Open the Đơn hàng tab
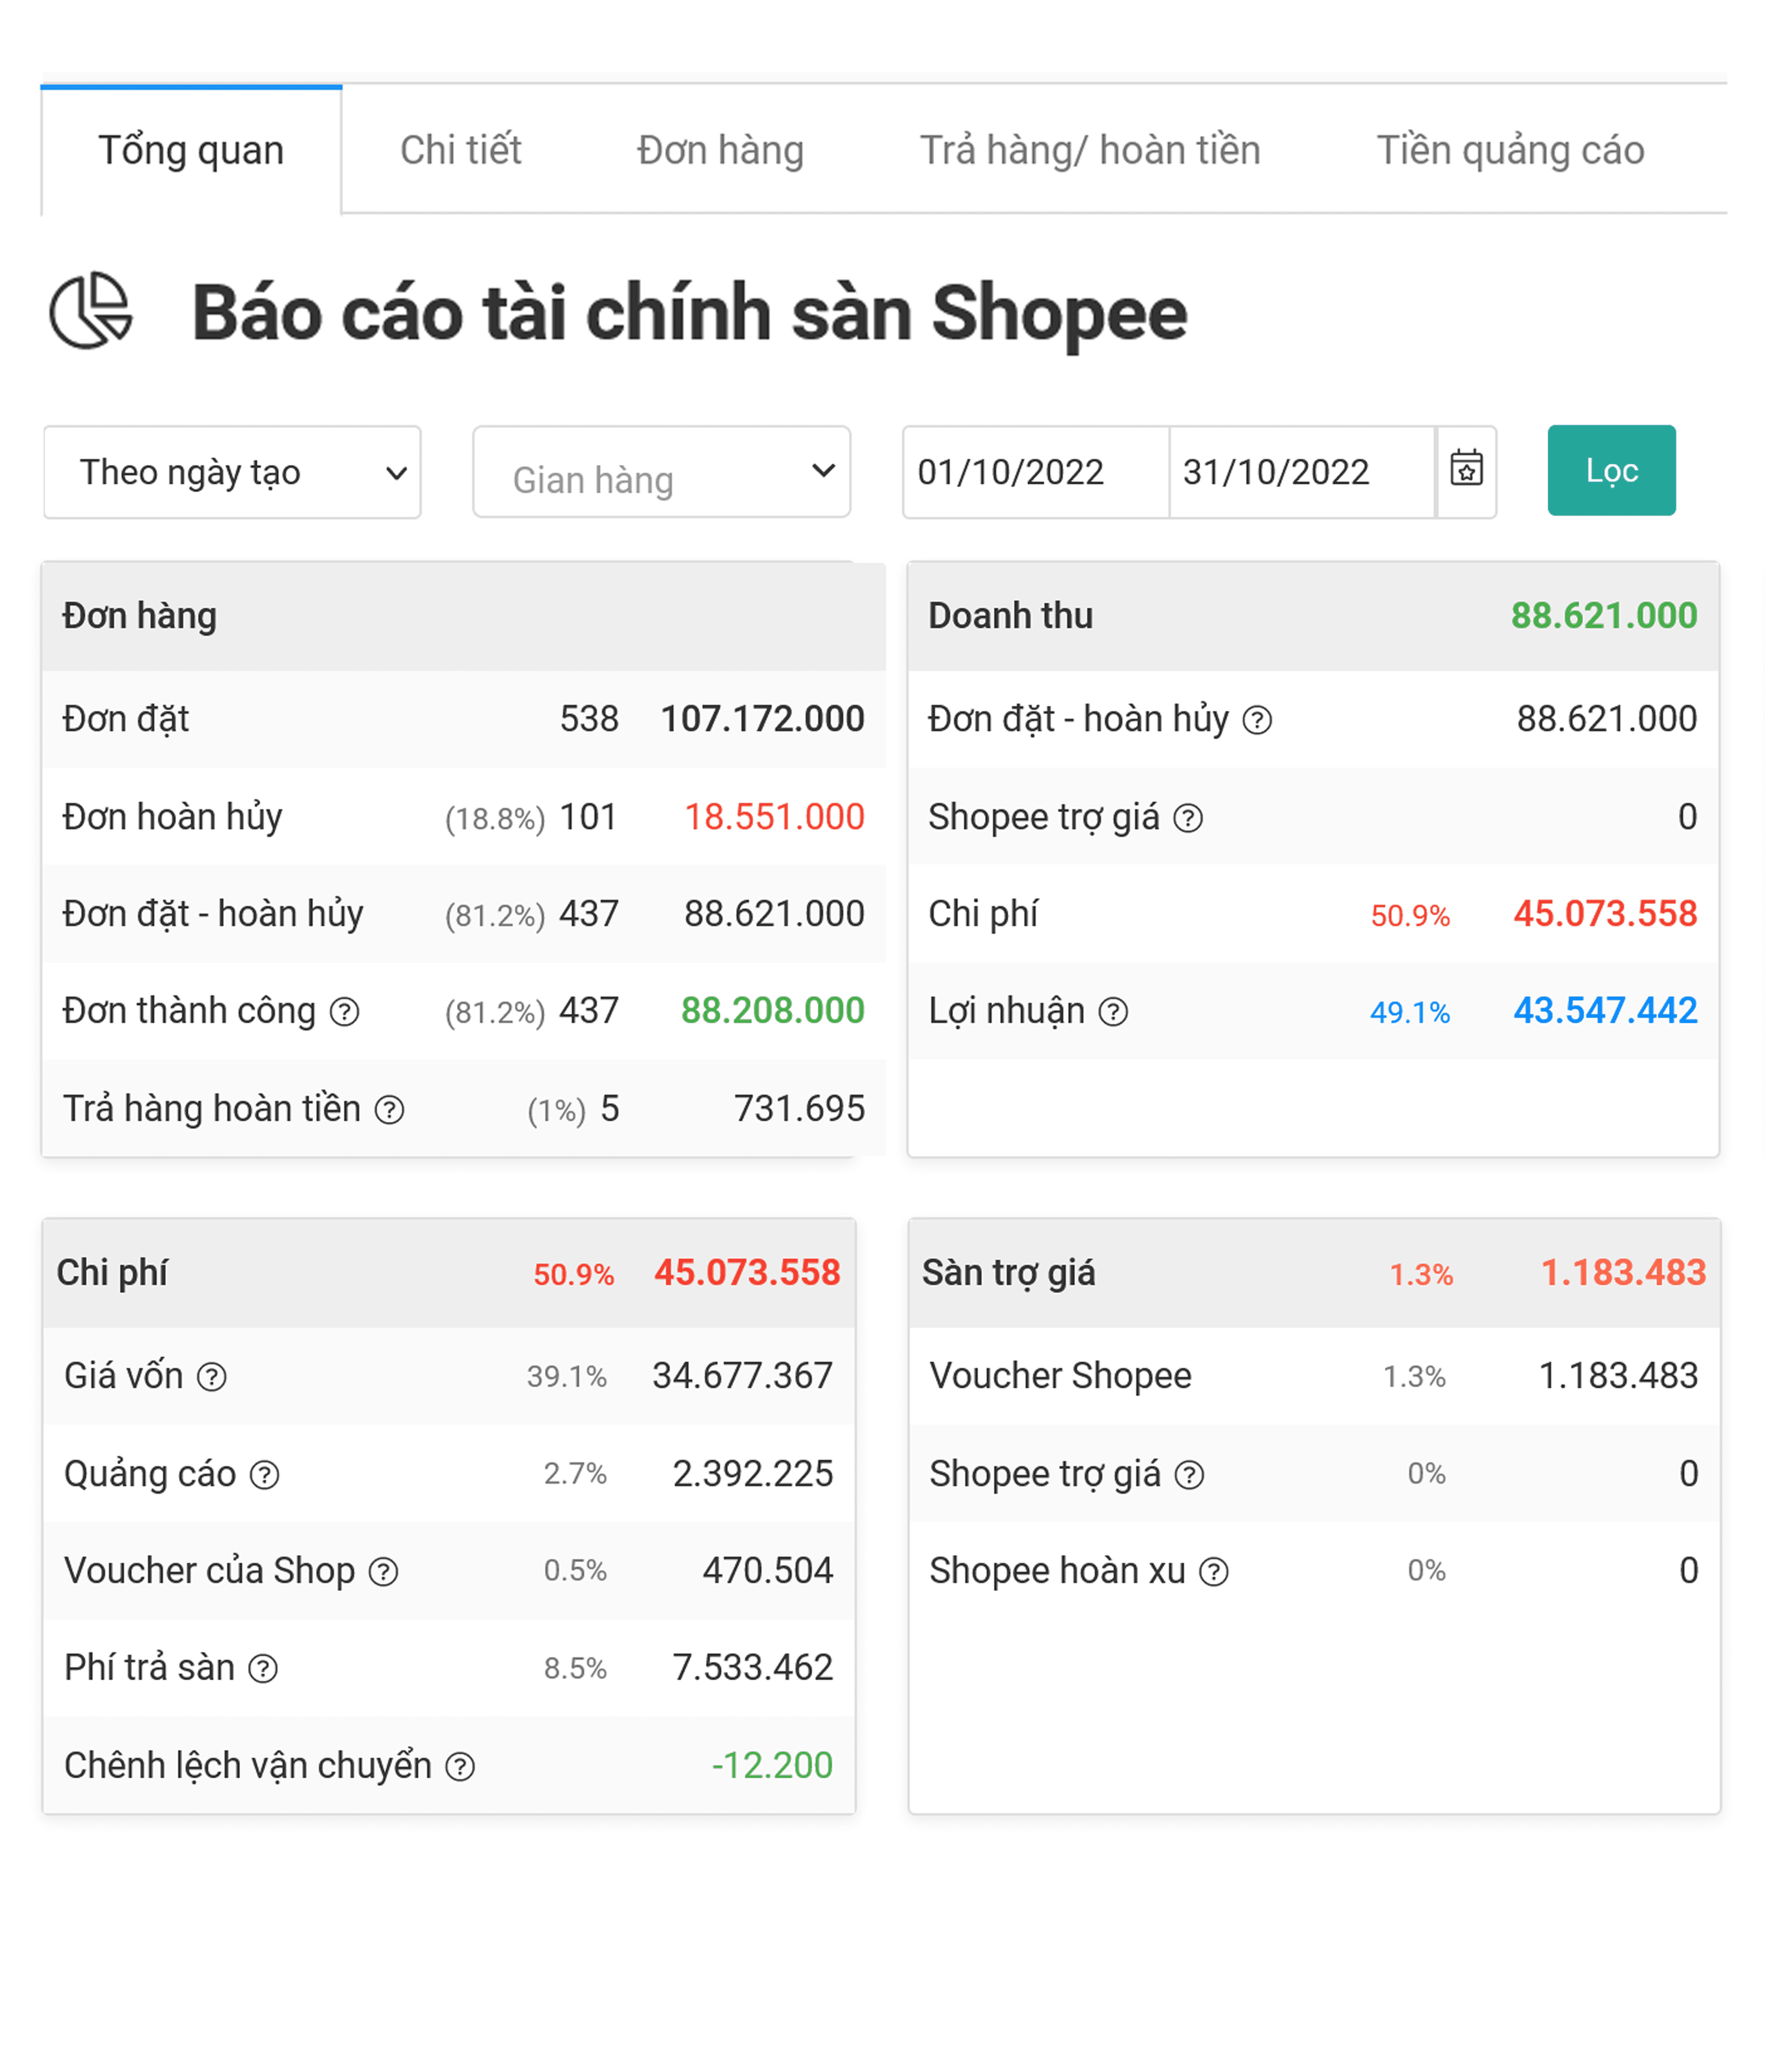 pos(720,150)
